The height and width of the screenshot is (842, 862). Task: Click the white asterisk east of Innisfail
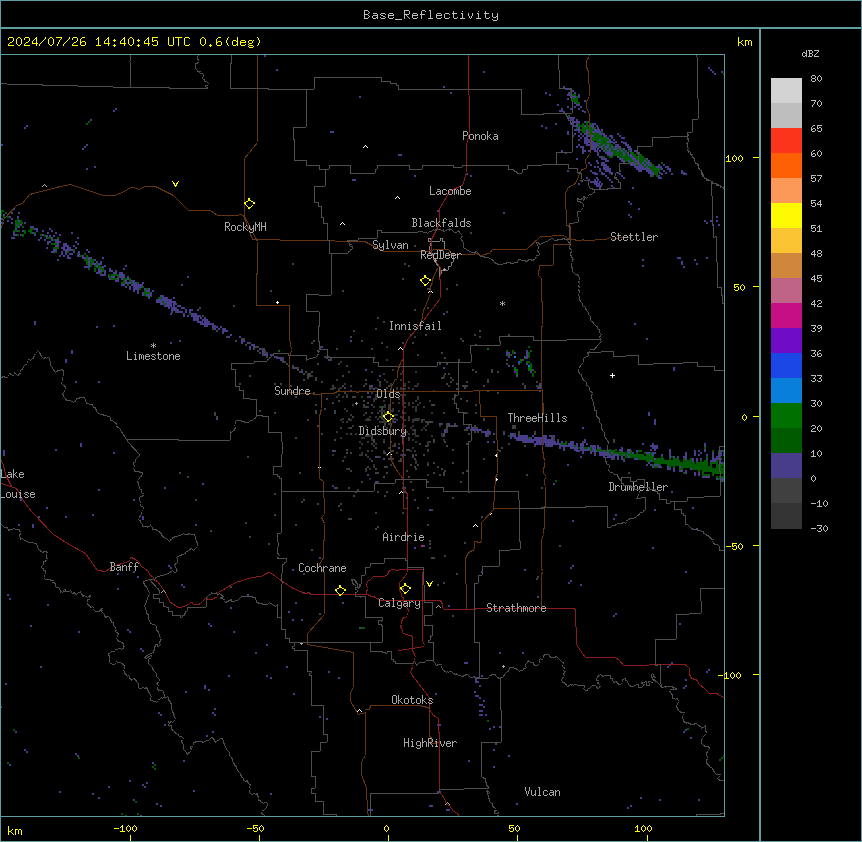pos(502,303)
